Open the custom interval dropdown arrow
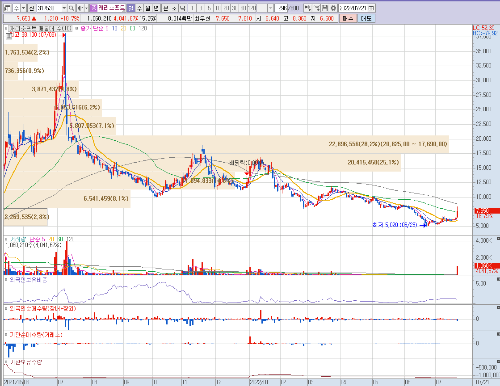The height and width of the screenshot is (386, 500). click(x=271, y=8)
